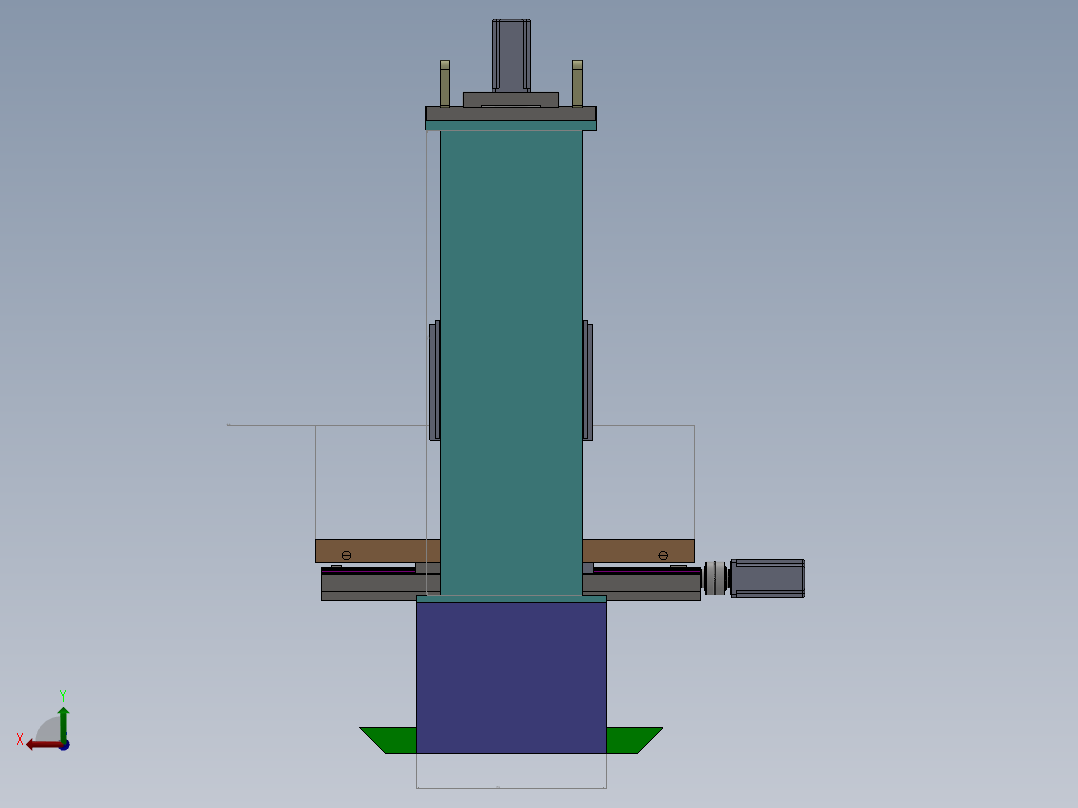Select the left yellow pin on top plate
Image resolution: width=1078 pixels, height=808 pixels.
click(x=445, y=84)
